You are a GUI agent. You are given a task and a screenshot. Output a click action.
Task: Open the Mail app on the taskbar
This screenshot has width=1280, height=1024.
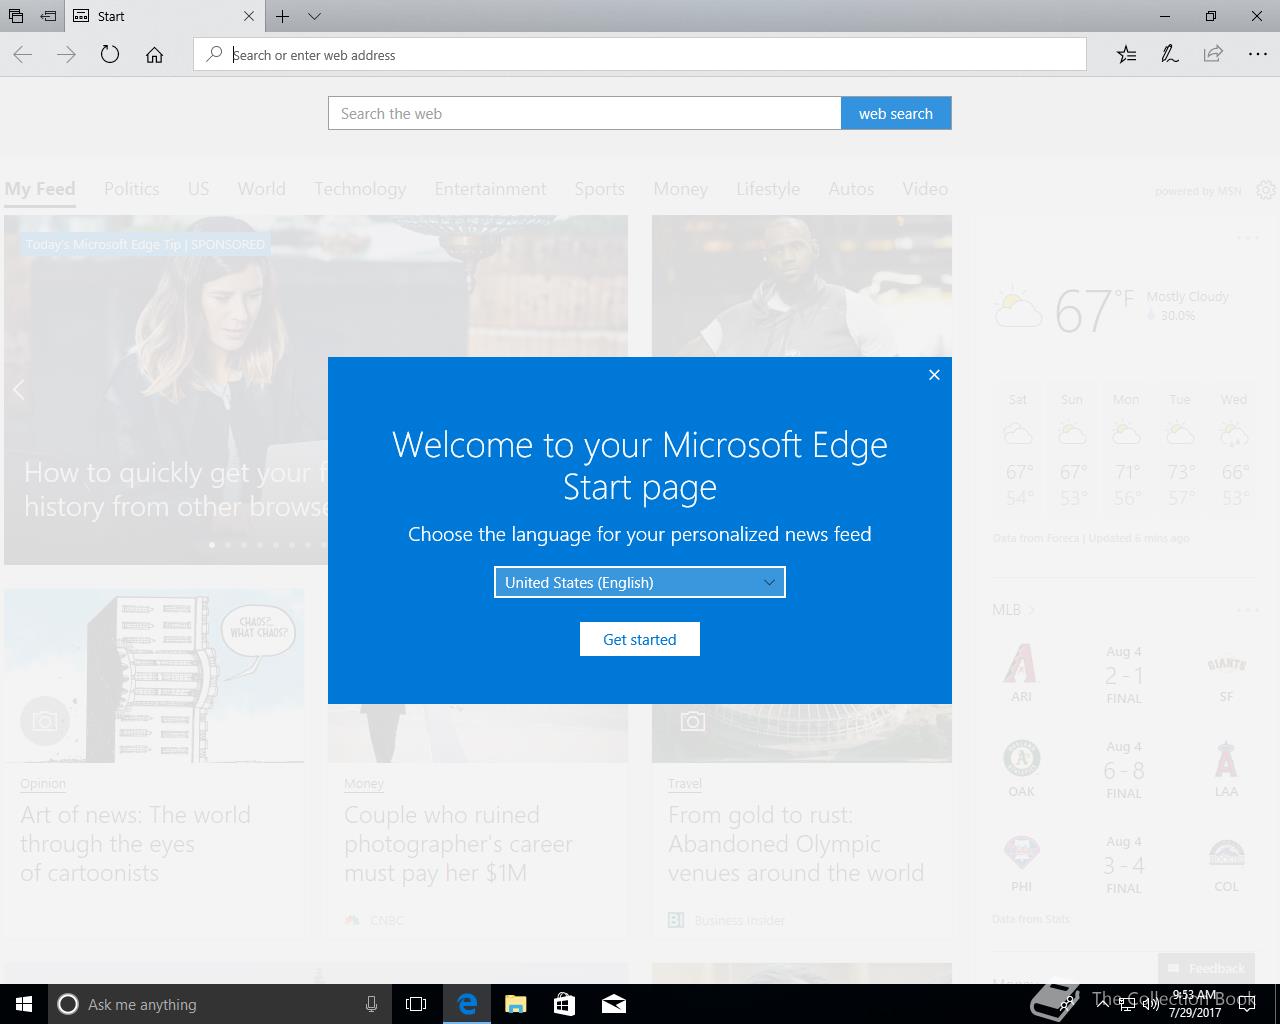[x=613, y=1004]
